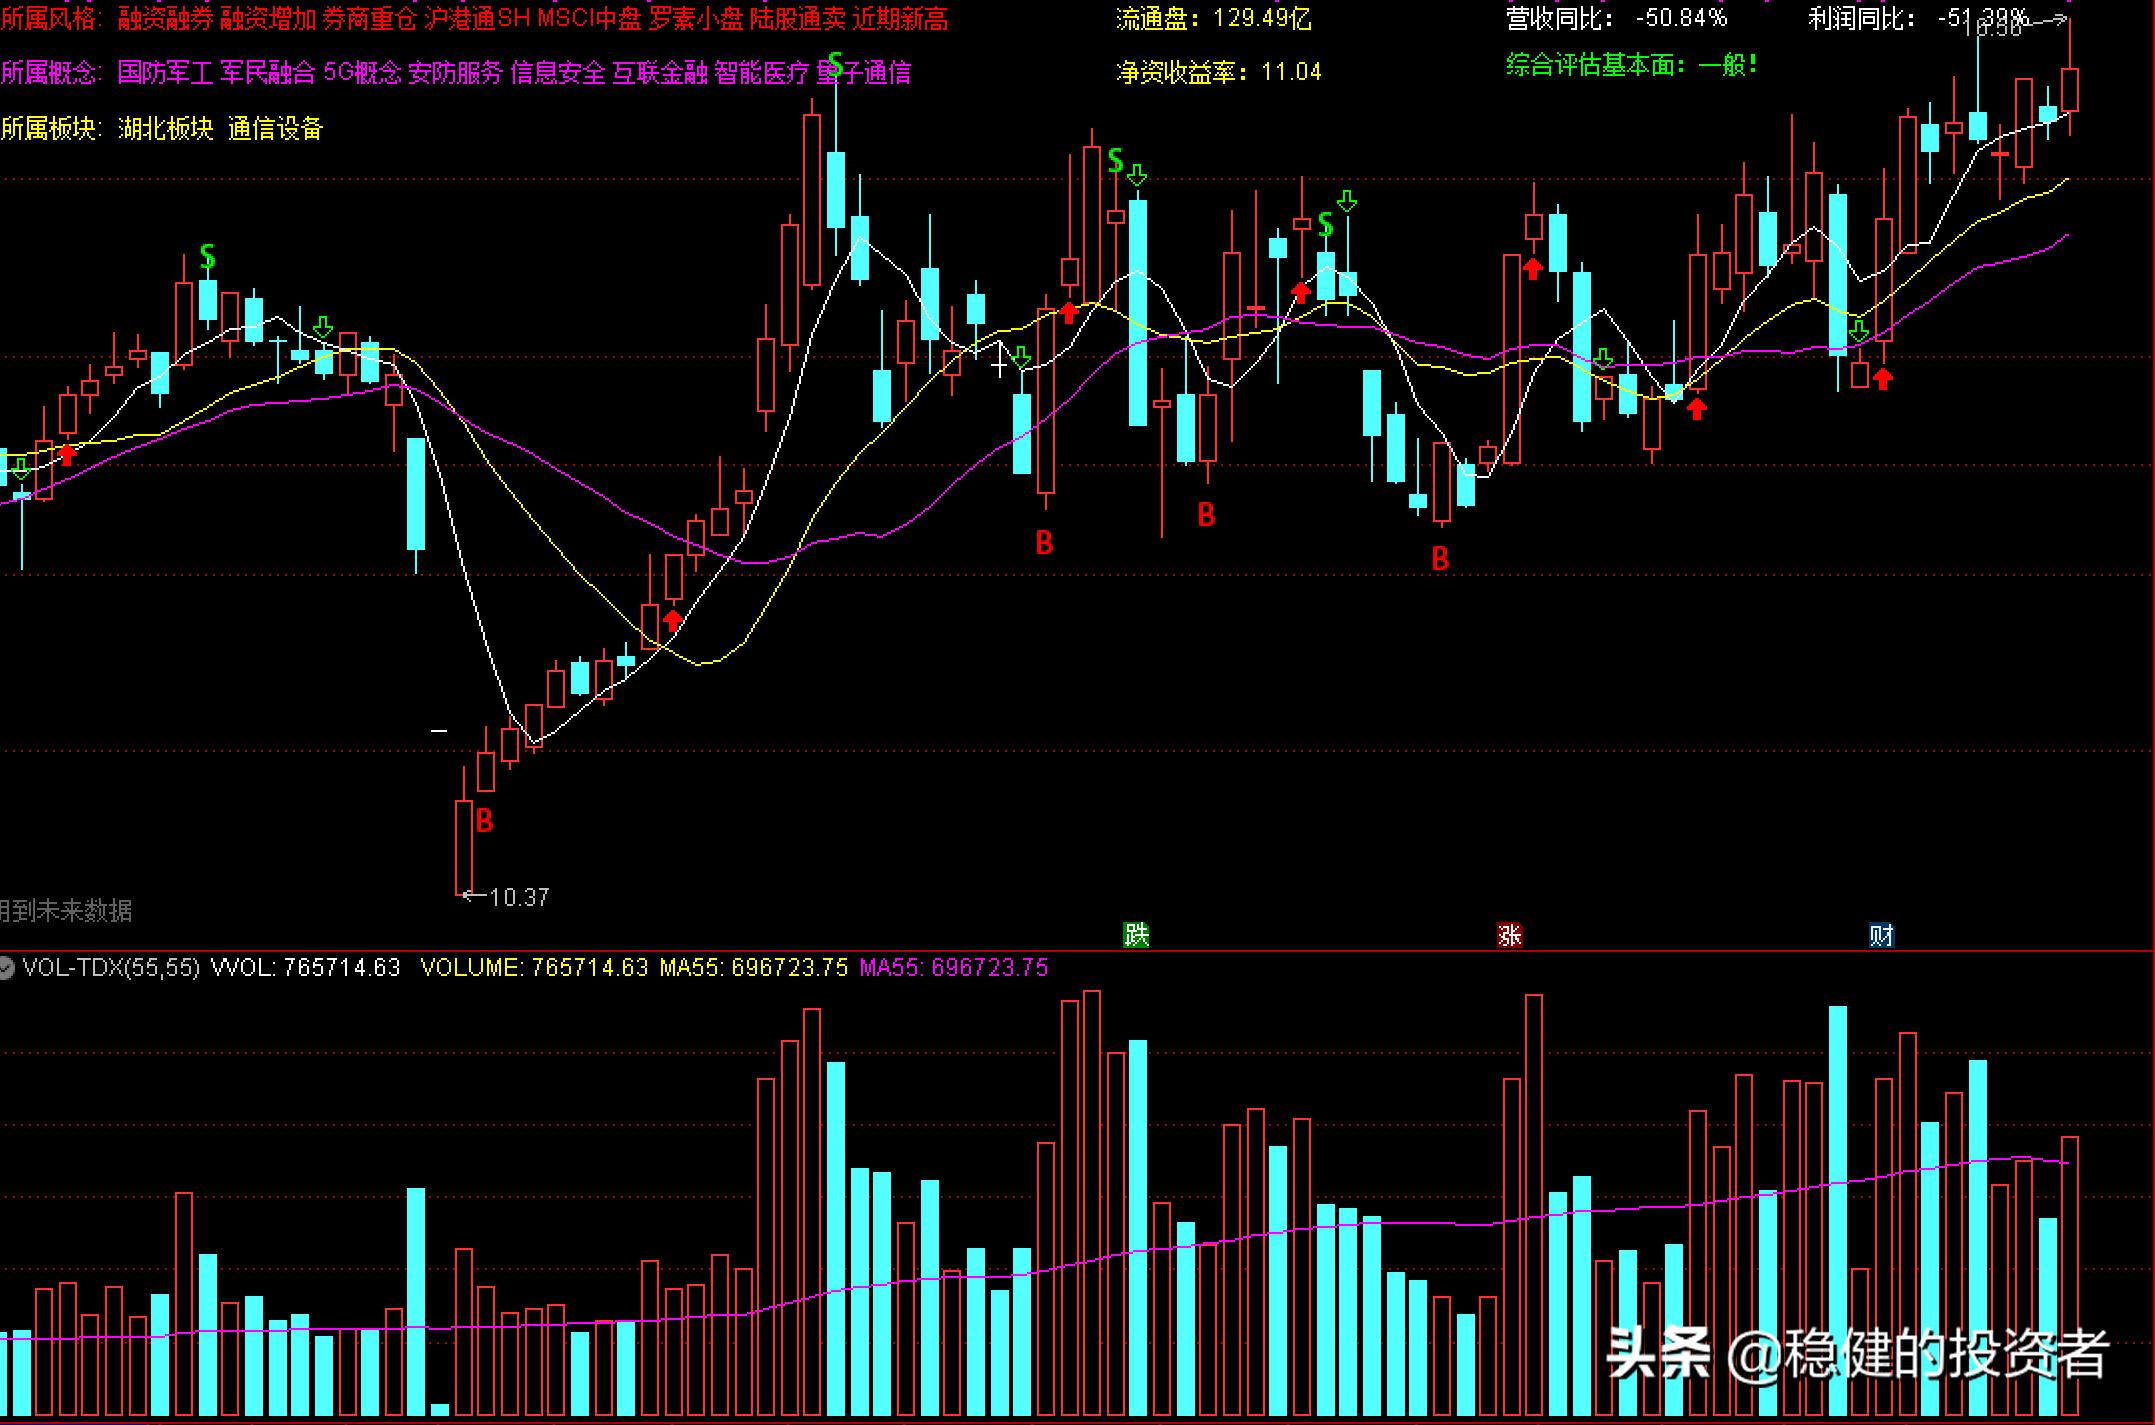
Task: Select the 10.37 lowest price label
Action: point(519,897)
